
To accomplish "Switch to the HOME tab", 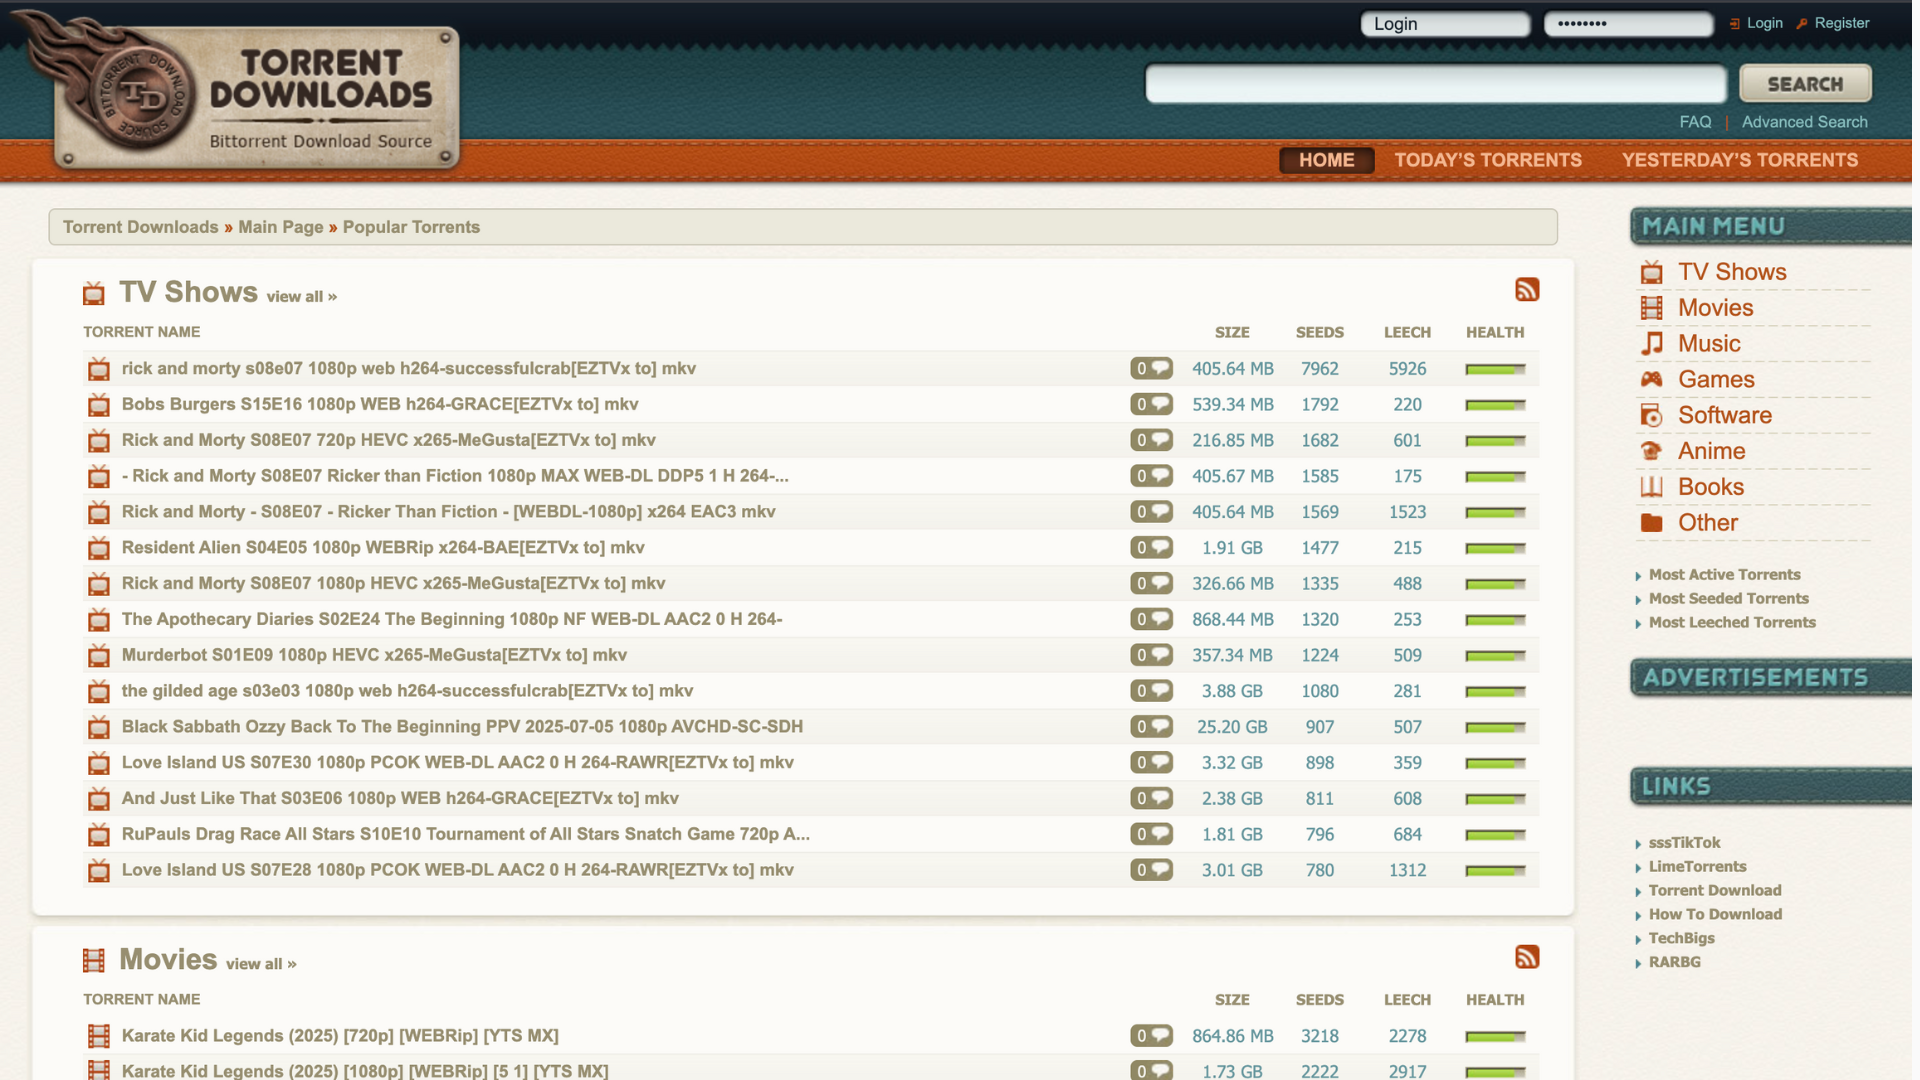I will click(x=1326, y=160).
